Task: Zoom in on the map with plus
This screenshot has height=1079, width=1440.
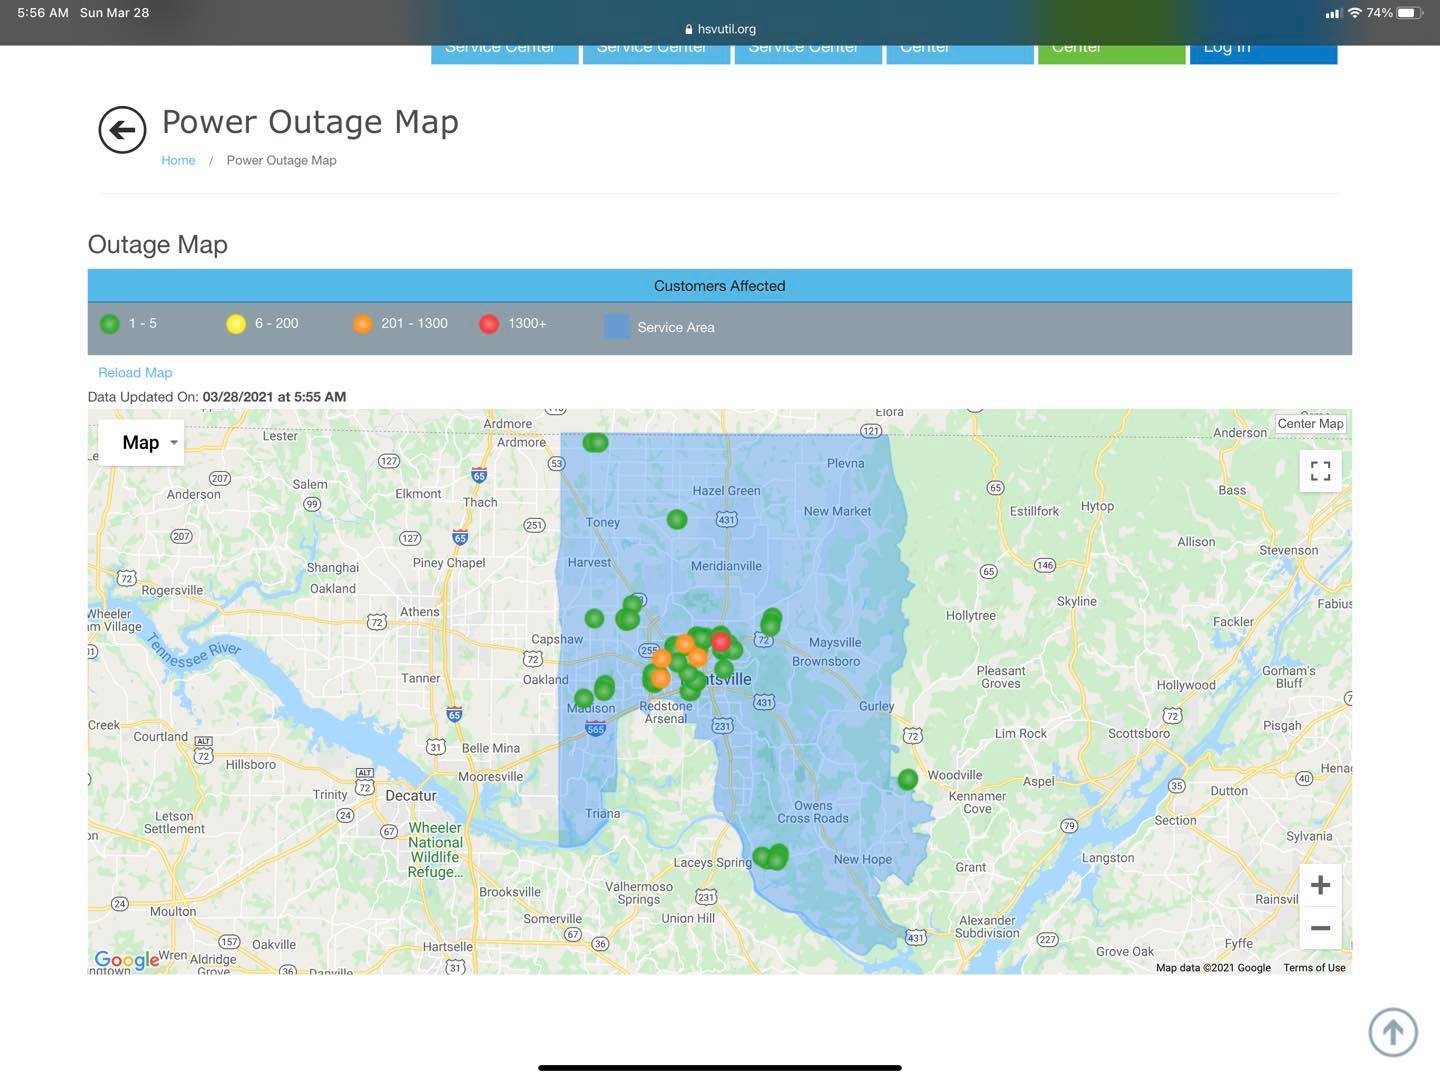Action: coord(1320,885)
